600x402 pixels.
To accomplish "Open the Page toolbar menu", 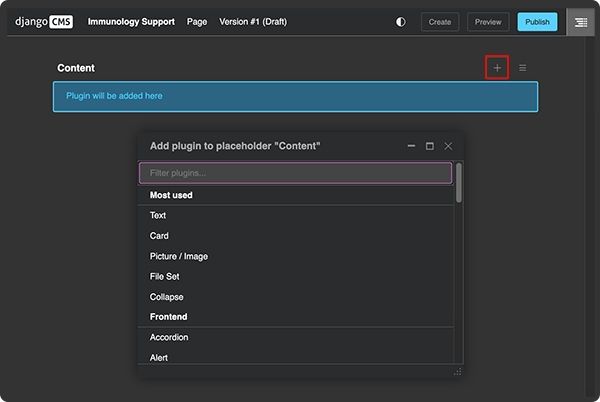I will (197, 21).
